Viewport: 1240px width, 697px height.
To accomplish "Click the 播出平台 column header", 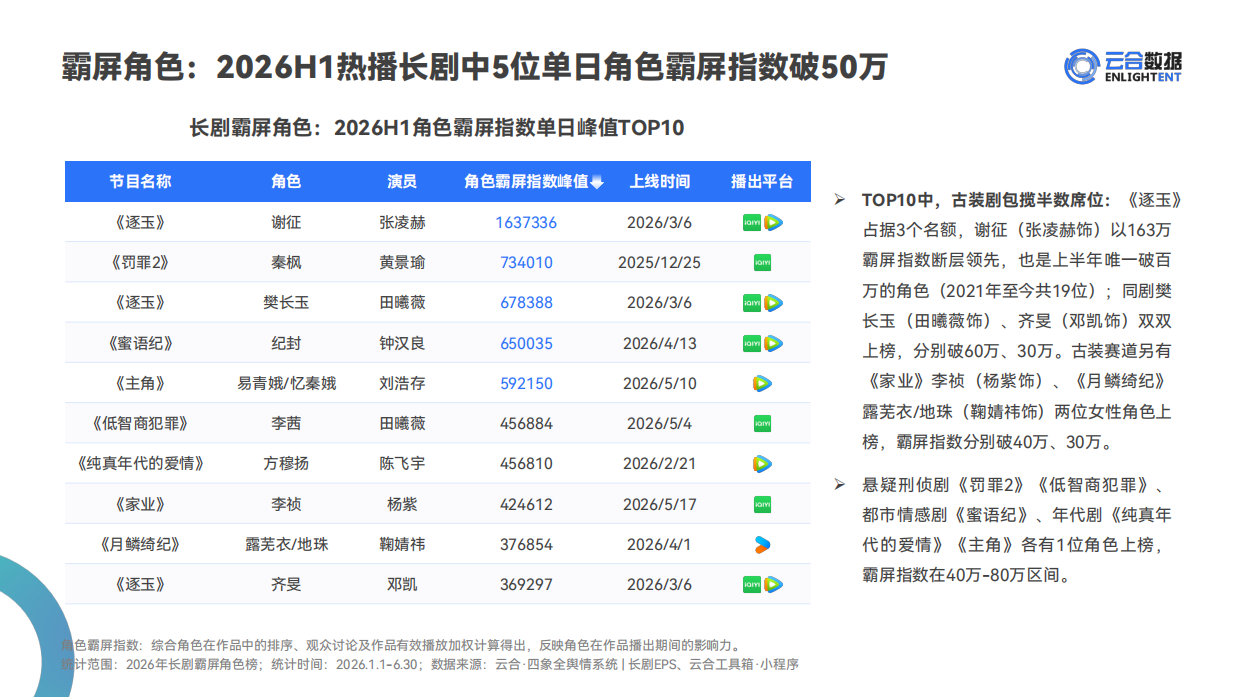I will coord(762,182).
